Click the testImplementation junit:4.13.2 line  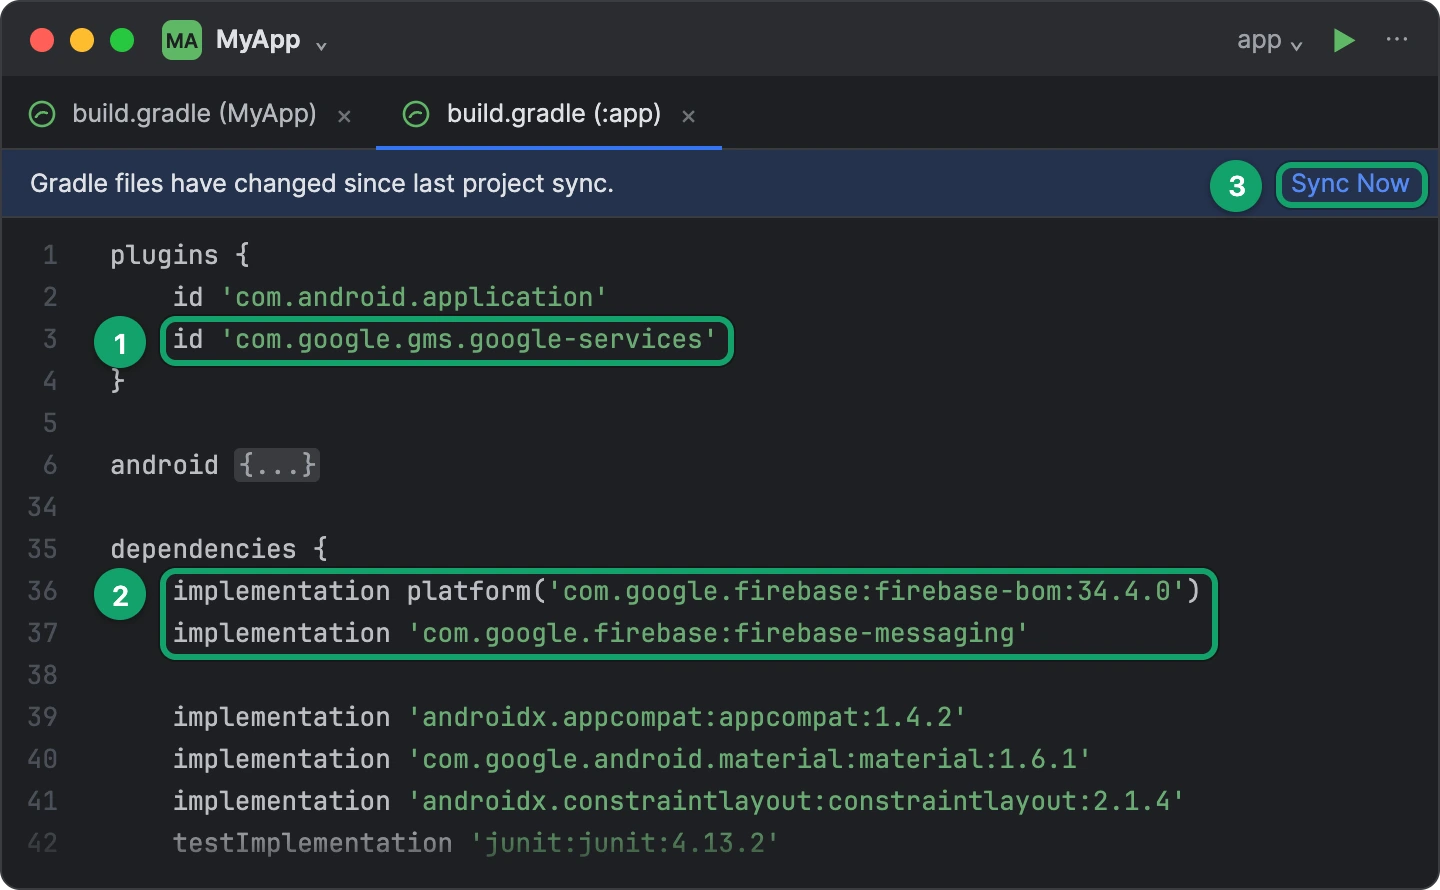point(476,843)
